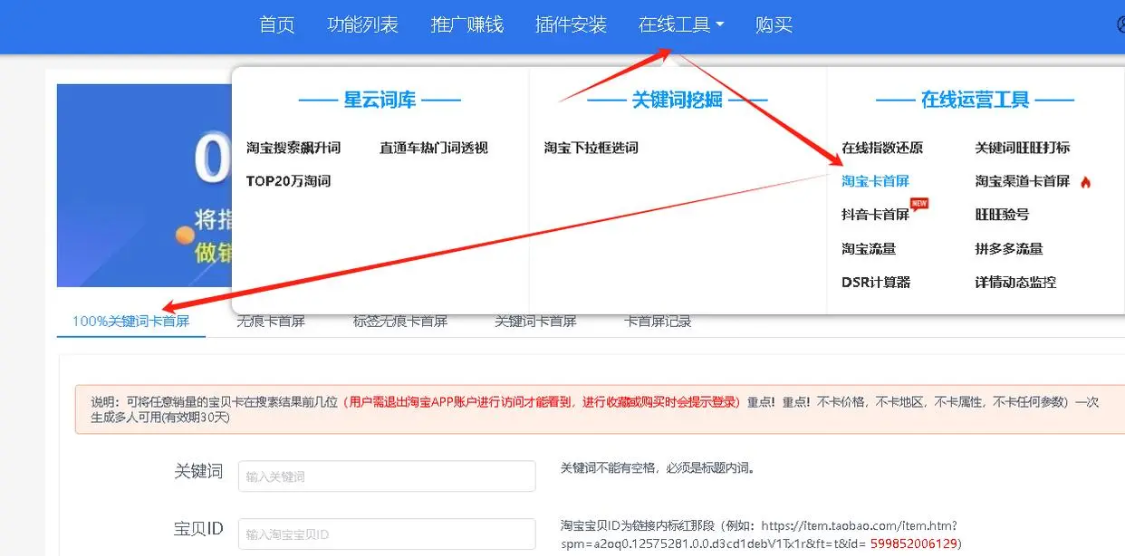Expand the 在线工具 dropdown menu

pyautogui.click(x=681, y=25)
